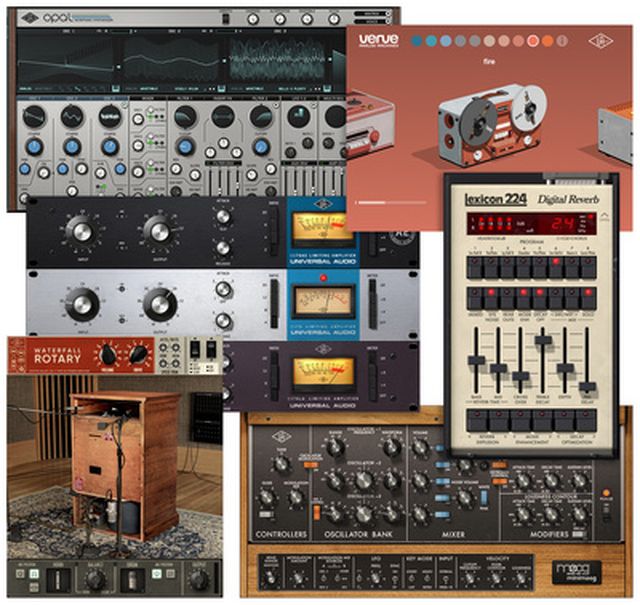Click silver 1176 Input knob

pyautogui.click(x=82, y=304)
